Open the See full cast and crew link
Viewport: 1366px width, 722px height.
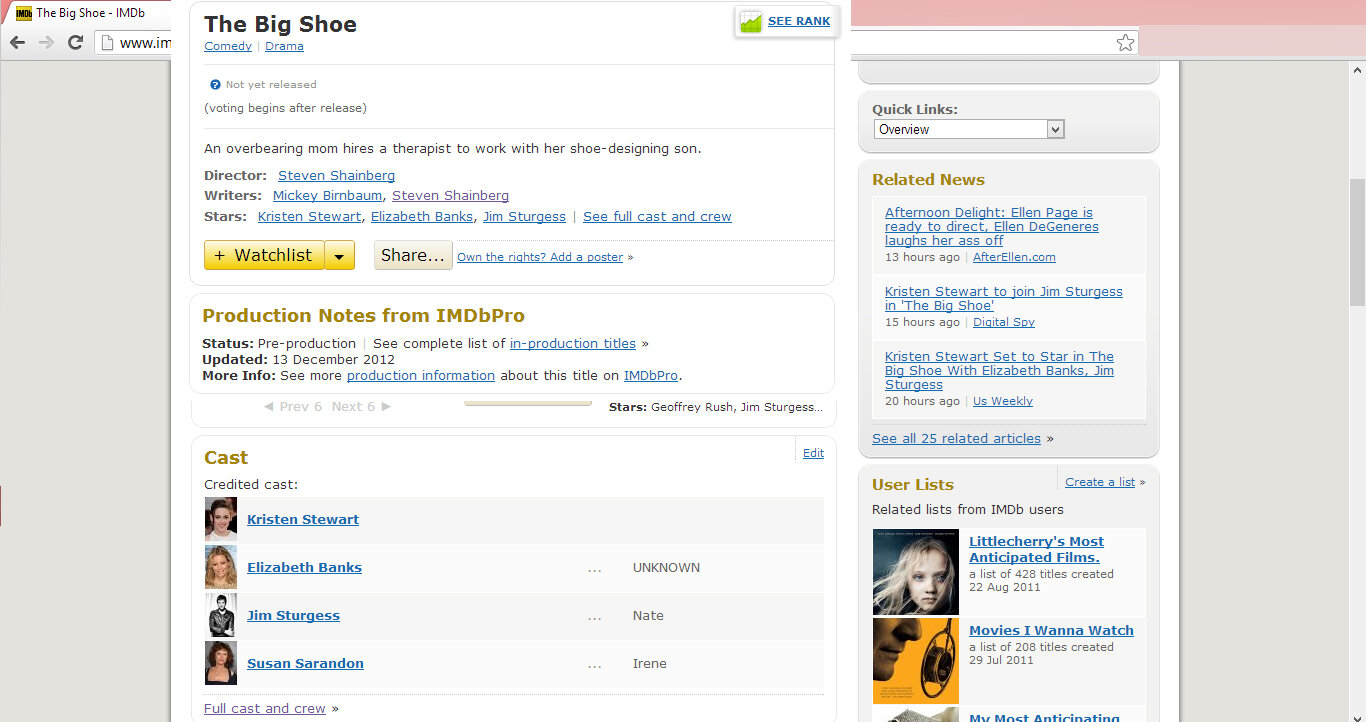pyautogui.click(x=657, y=217)
